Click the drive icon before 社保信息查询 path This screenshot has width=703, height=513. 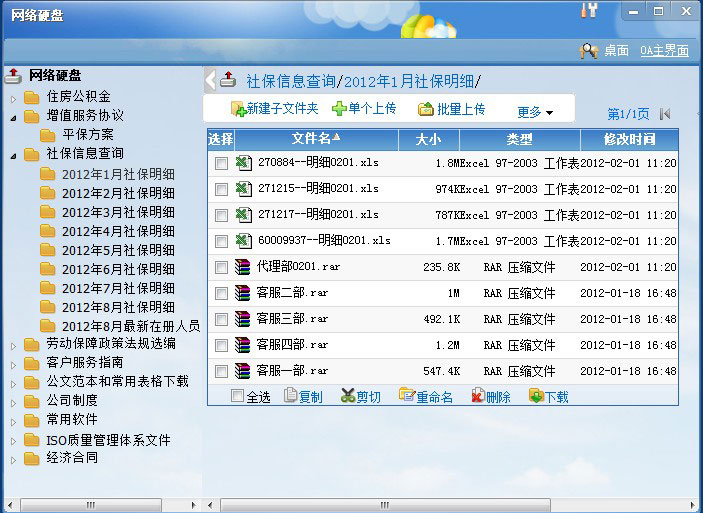pyautogui.click(x=228, y=80)
